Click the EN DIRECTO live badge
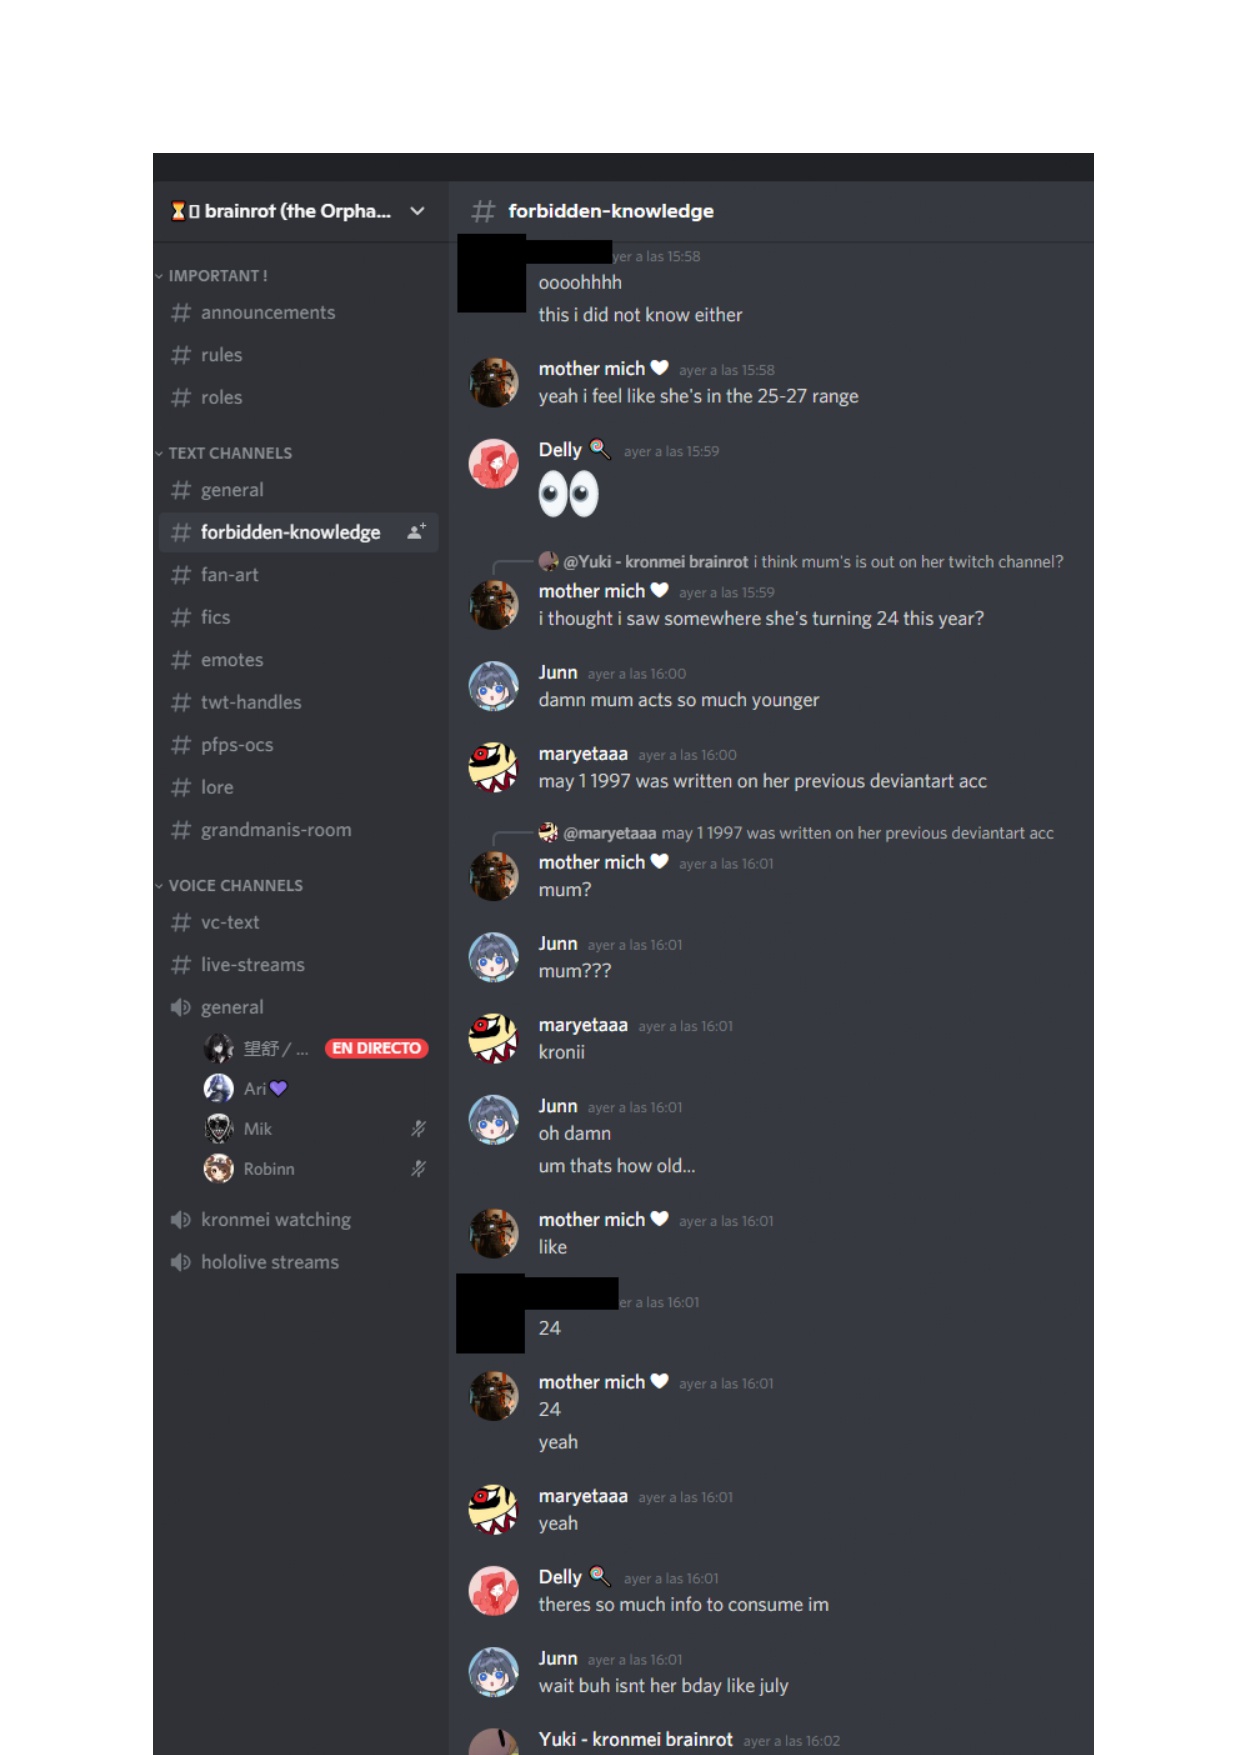Image resolution: width=1242 pixels, height=1755 pixels. pos(376,1048)
